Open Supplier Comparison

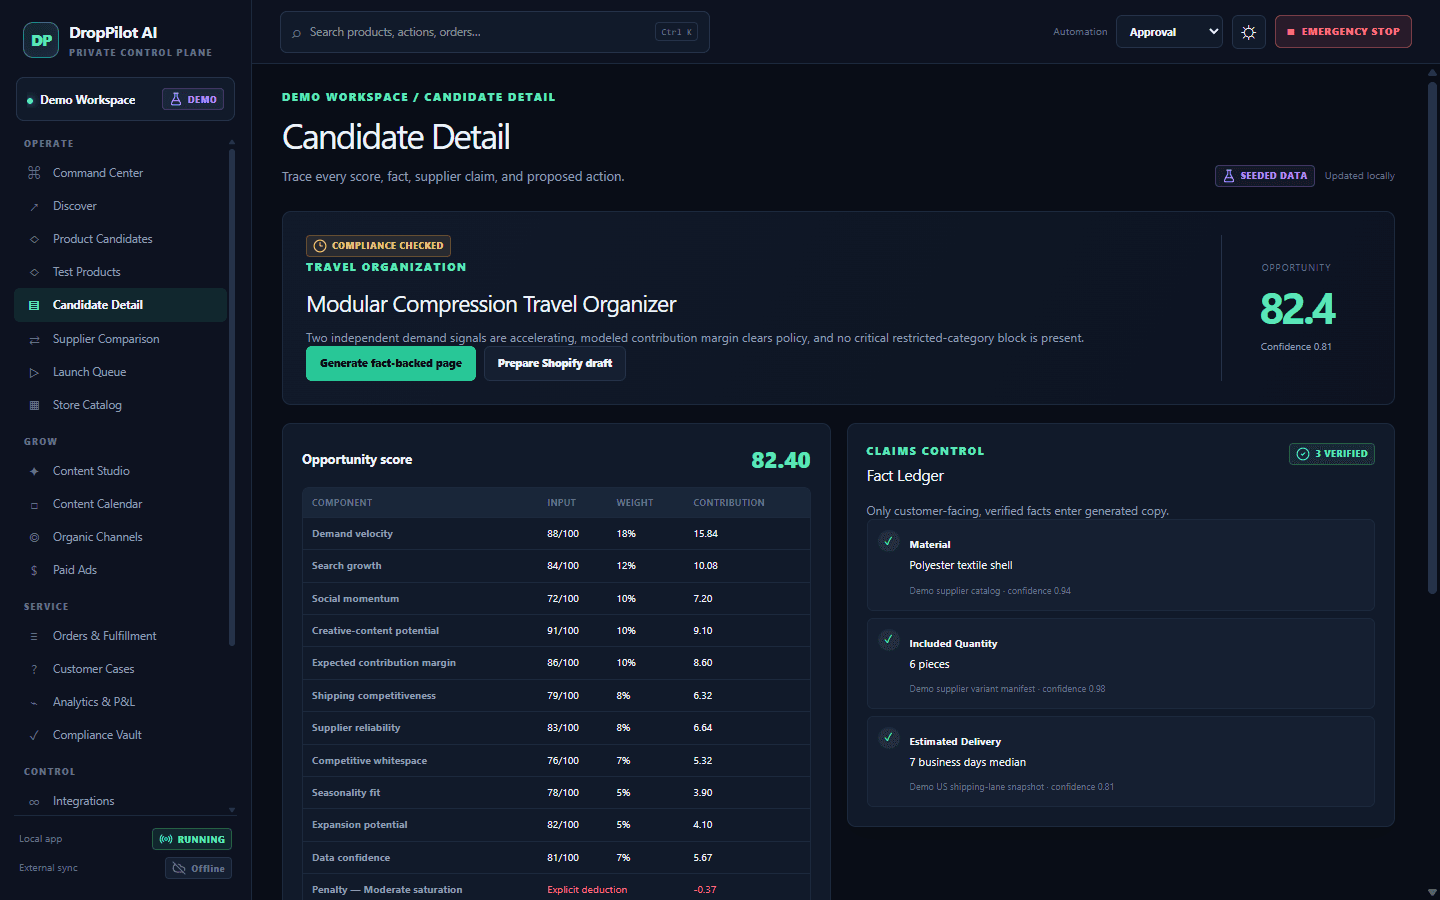coord(120,339)
